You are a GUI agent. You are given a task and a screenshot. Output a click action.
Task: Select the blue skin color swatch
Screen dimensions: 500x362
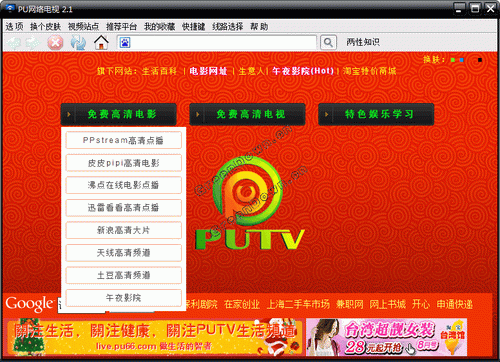pyautogui.click(x=462, y=60)
